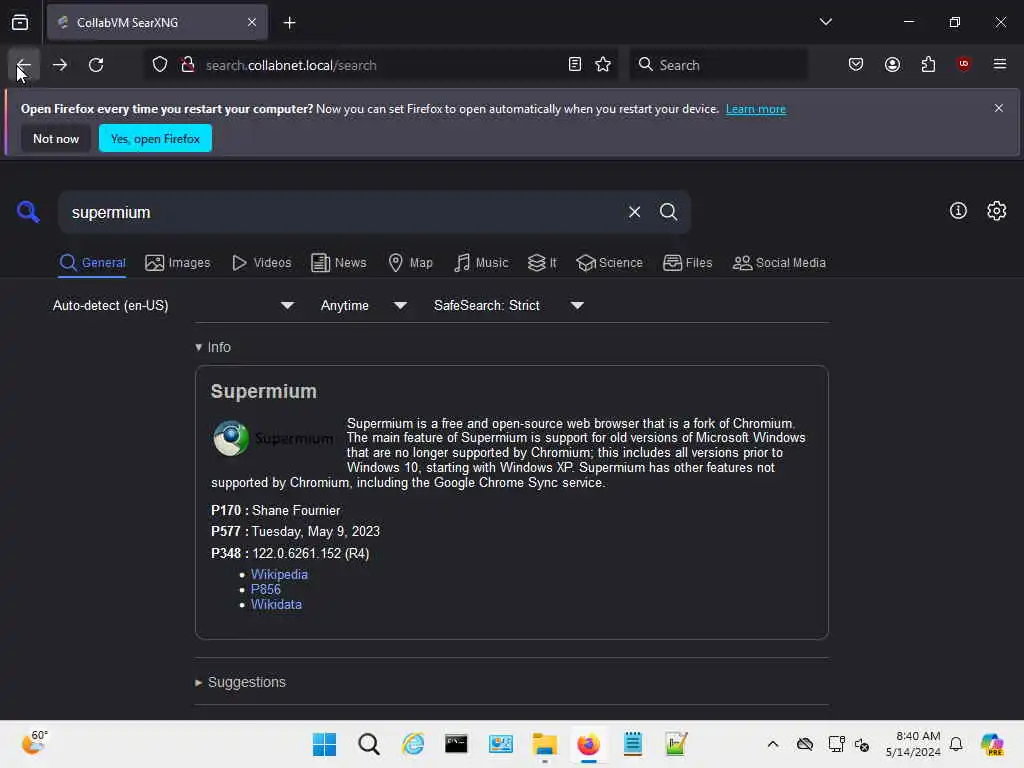Open the Anytime time range dropdown

pos(363,306)
